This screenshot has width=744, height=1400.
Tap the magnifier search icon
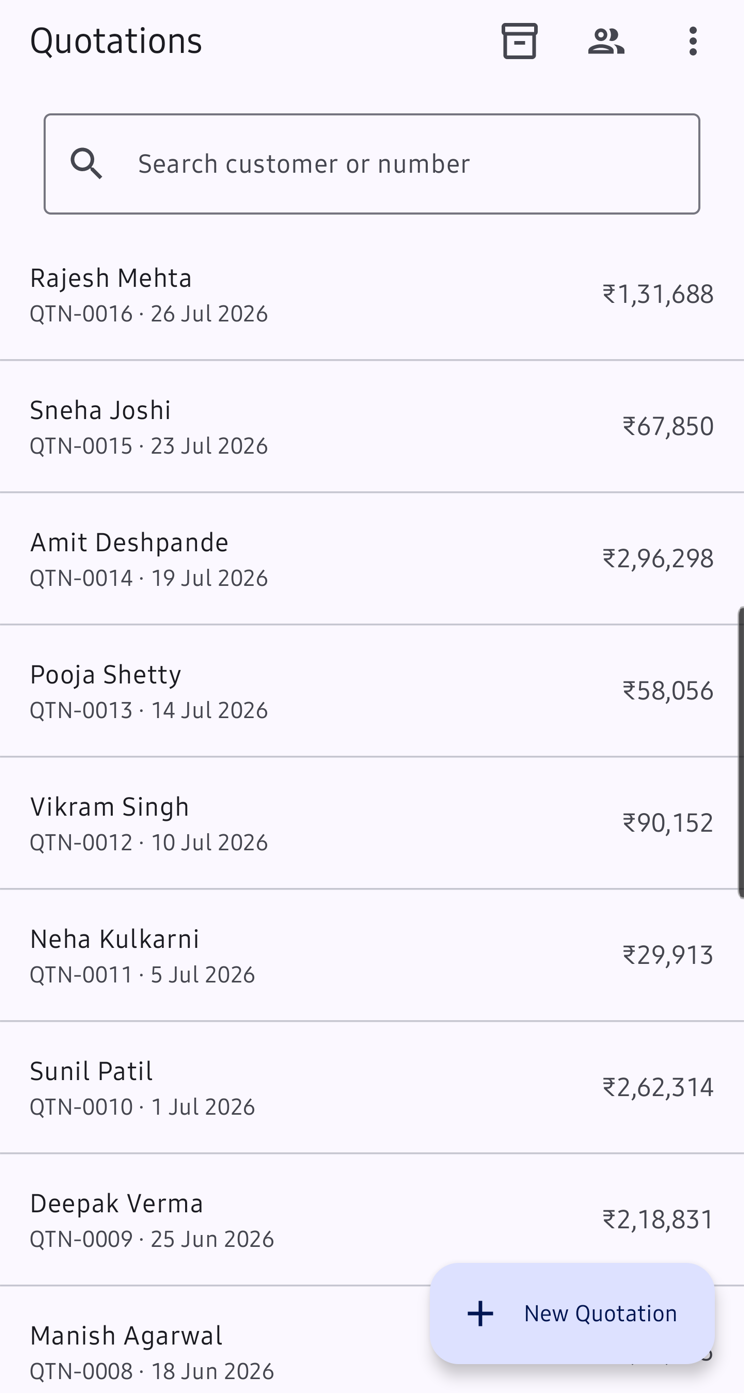click(87, 164)
